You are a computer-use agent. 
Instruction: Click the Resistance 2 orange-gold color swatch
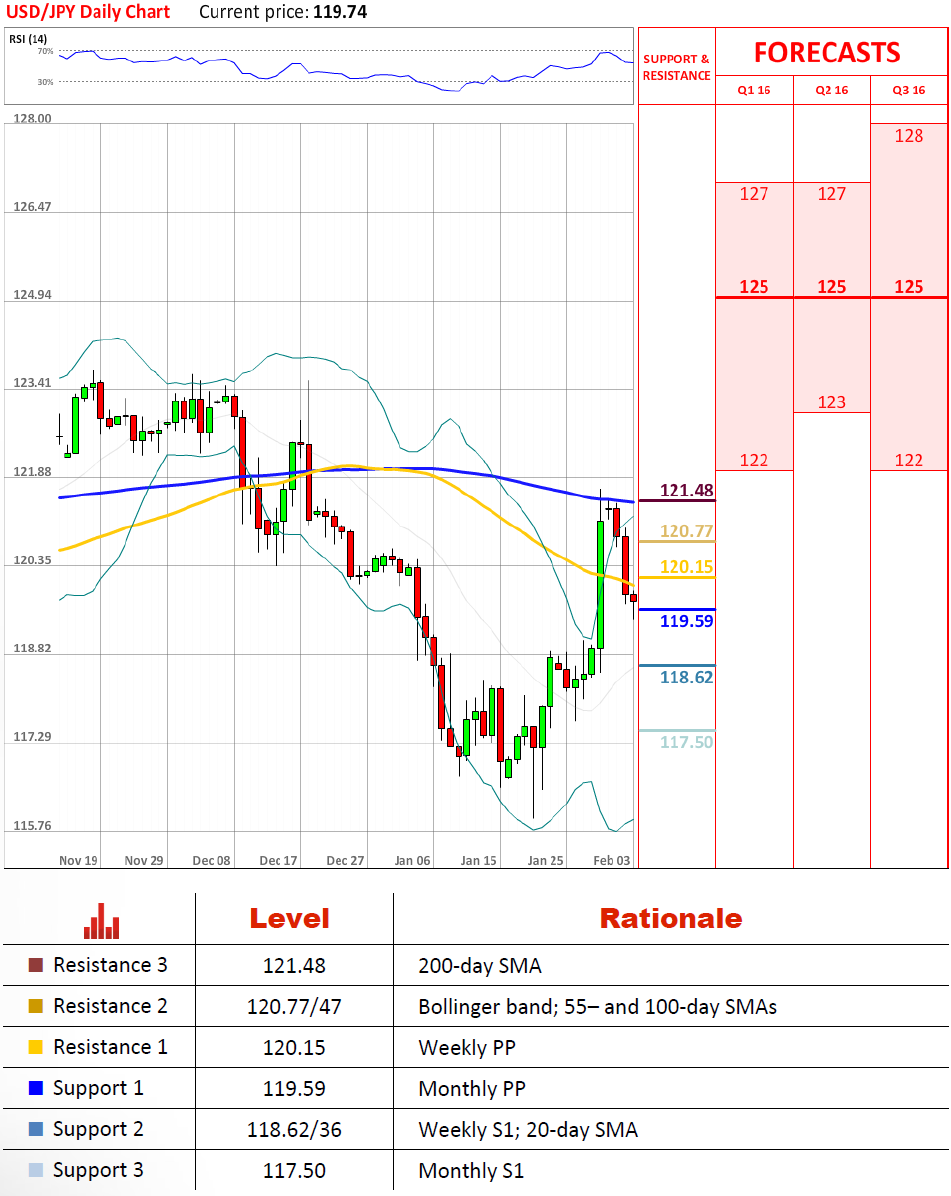click(x=36, y=1006)
